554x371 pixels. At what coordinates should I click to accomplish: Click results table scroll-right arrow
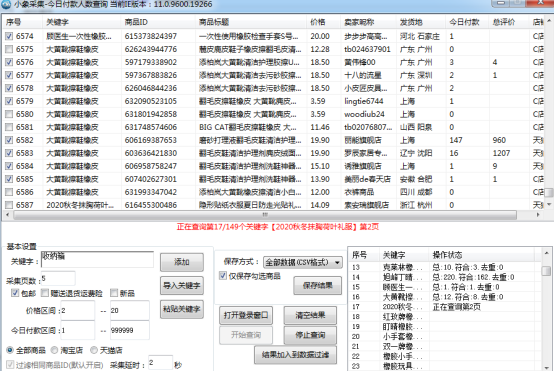click(x=538, y=214)
